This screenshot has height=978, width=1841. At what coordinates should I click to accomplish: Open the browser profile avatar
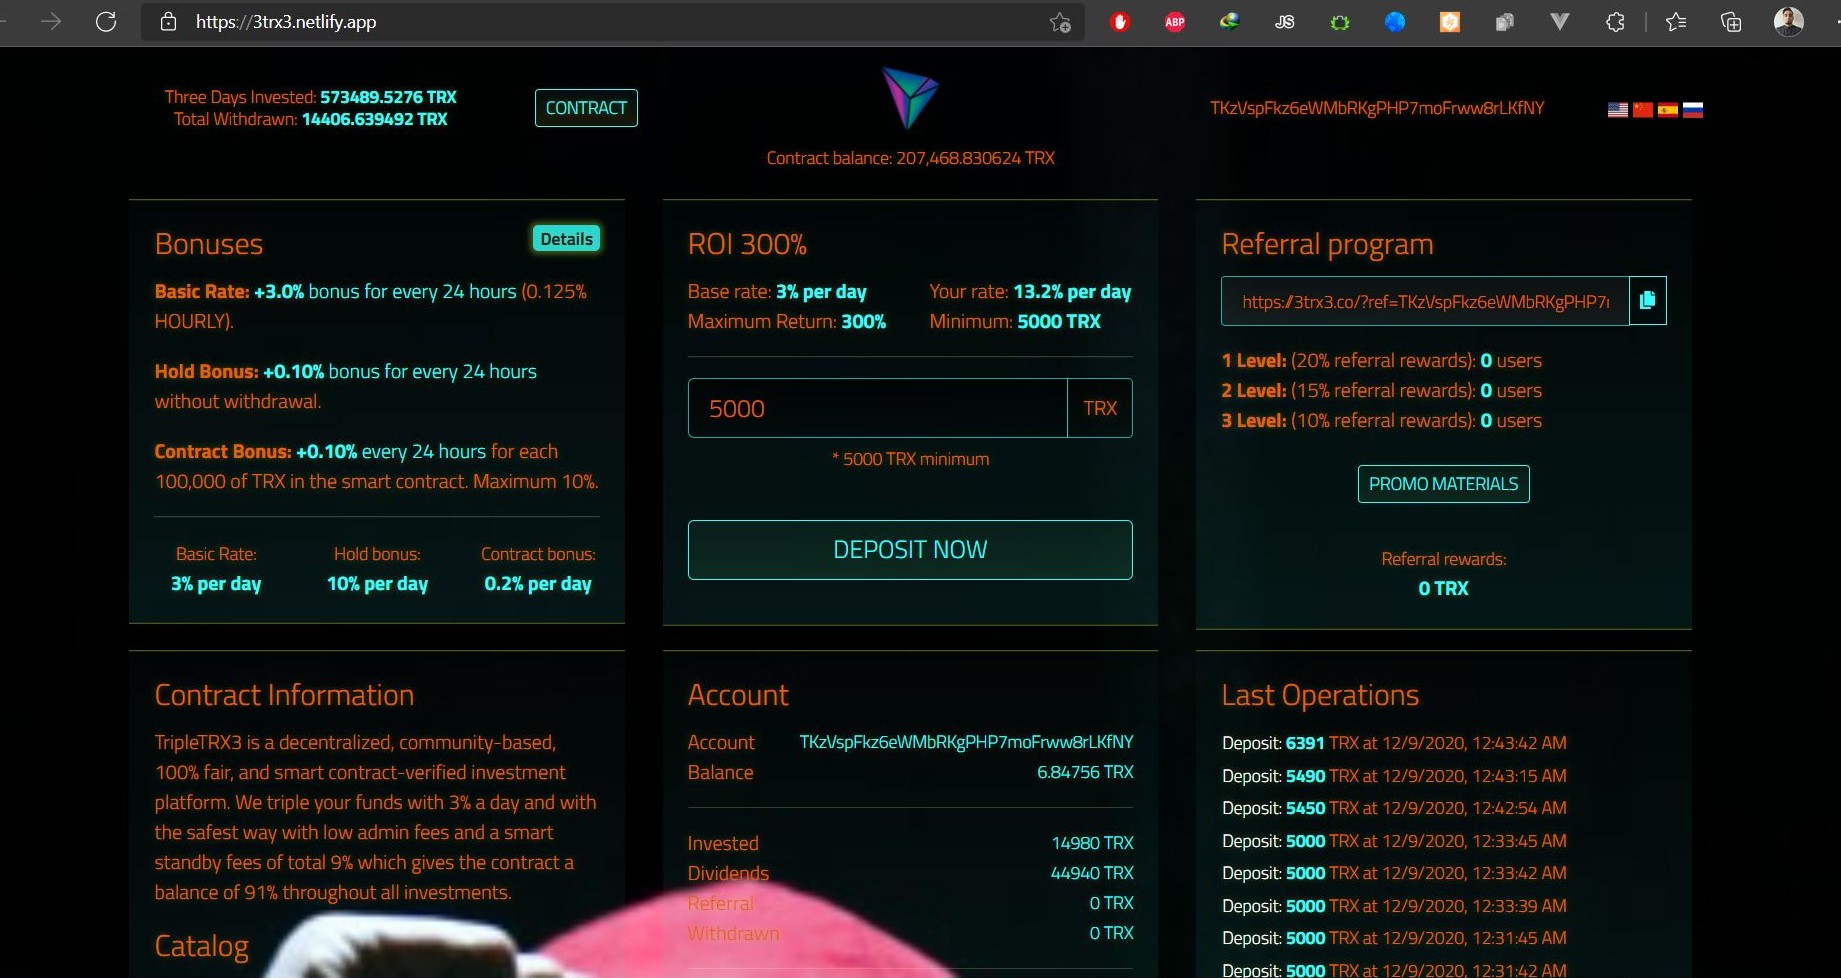[x=1788, y=21]
